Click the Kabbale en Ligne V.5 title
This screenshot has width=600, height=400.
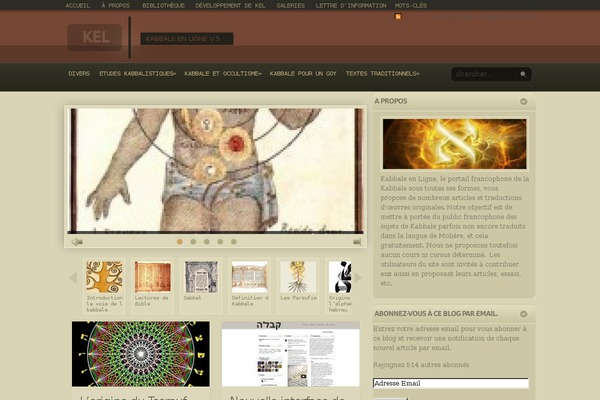pyautogui.click(x=187, y=39)
